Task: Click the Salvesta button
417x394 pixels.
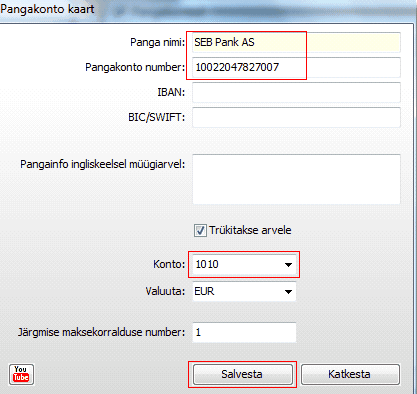Action: point(243,374)
